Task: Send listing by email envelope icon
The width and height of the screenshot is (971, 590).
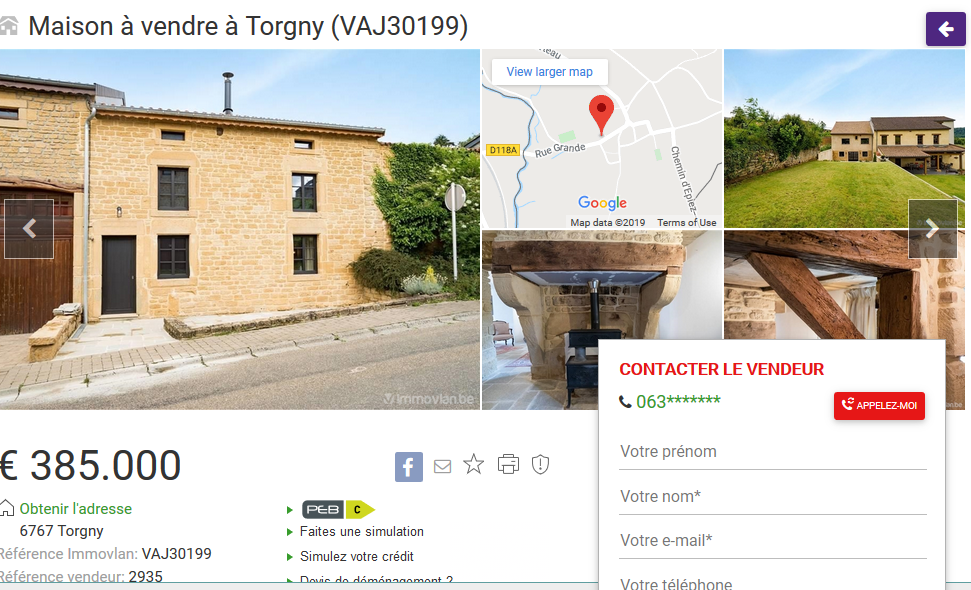Action: coord(442,466)
